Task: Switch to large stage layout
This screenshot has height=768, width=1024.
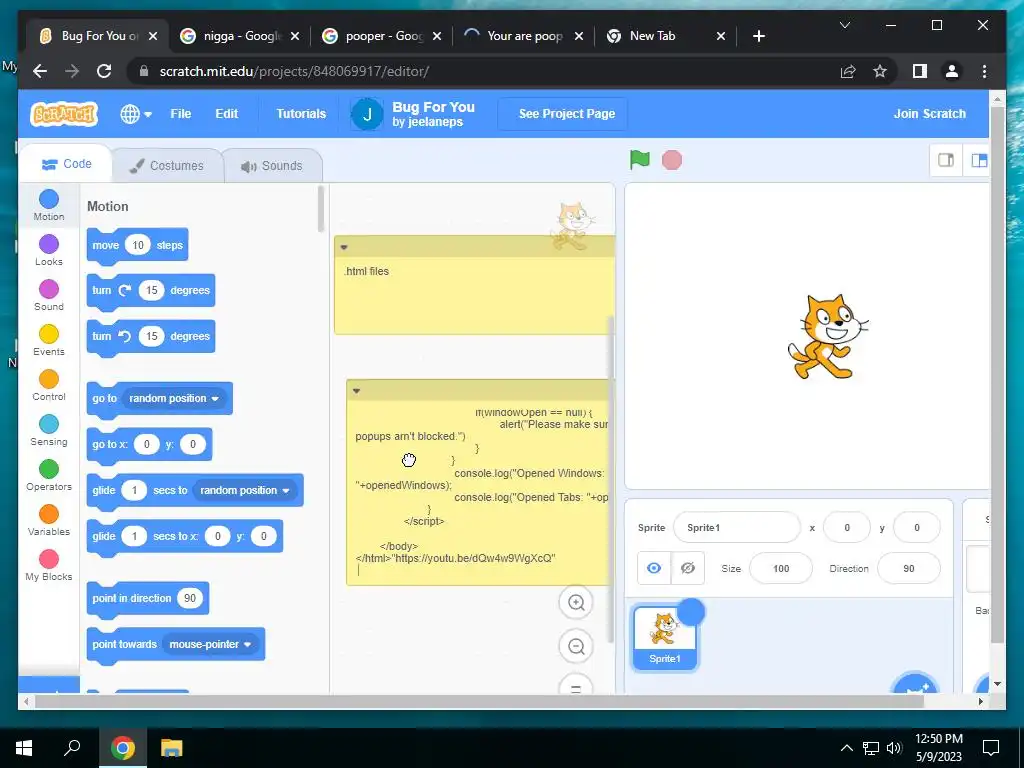Action: [978, 160]
